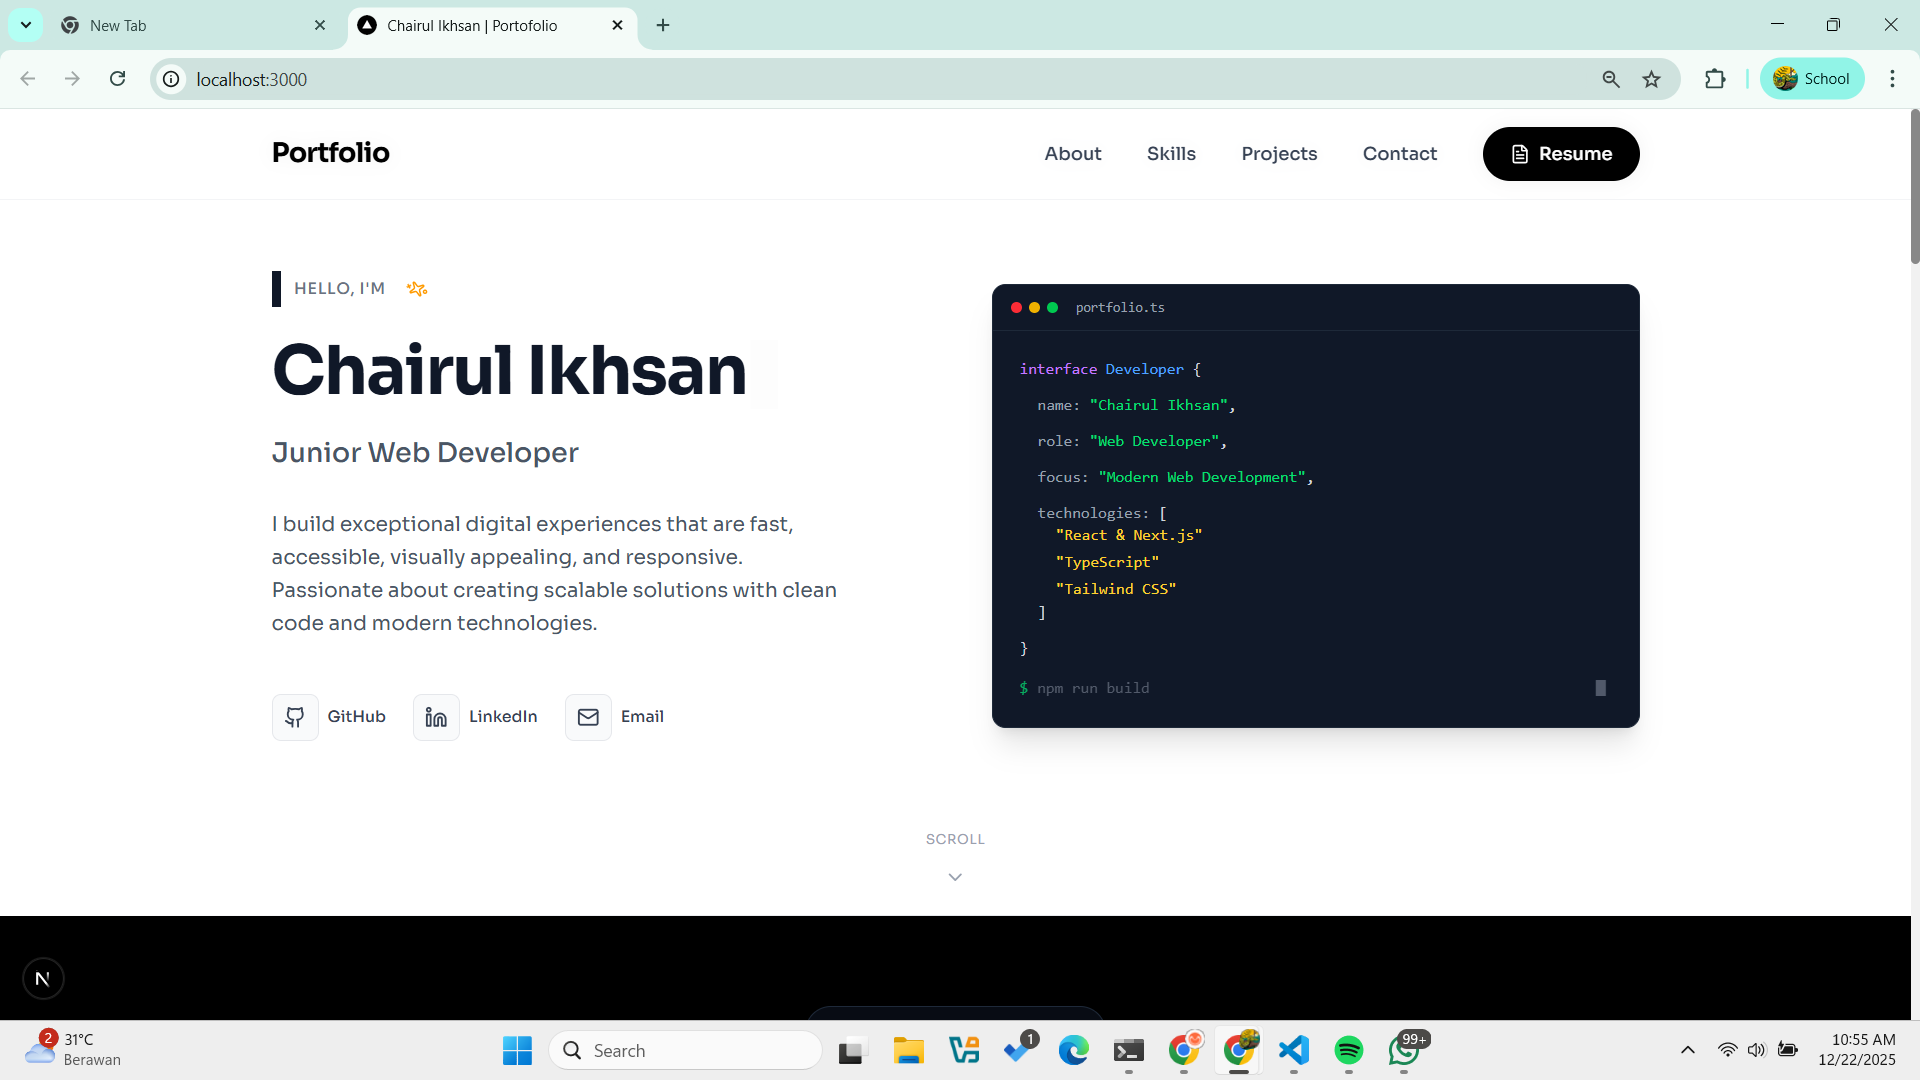Image resolution: width=1920 pixels, height=1080 pixels.
Task: View site information icon
Action: coord(172,79)
